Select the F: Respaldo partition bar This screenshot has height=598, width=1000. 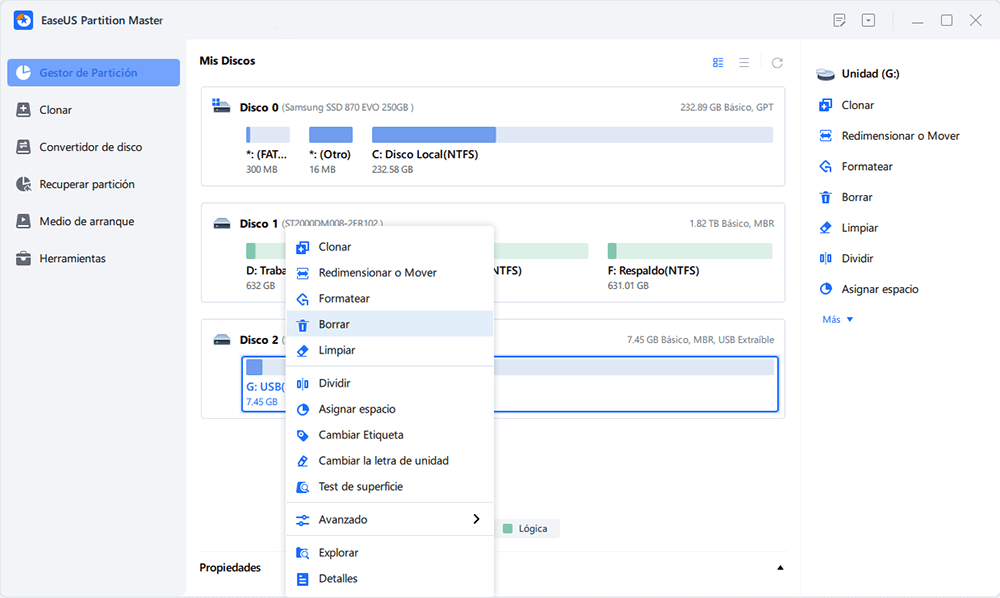point(689,251)
